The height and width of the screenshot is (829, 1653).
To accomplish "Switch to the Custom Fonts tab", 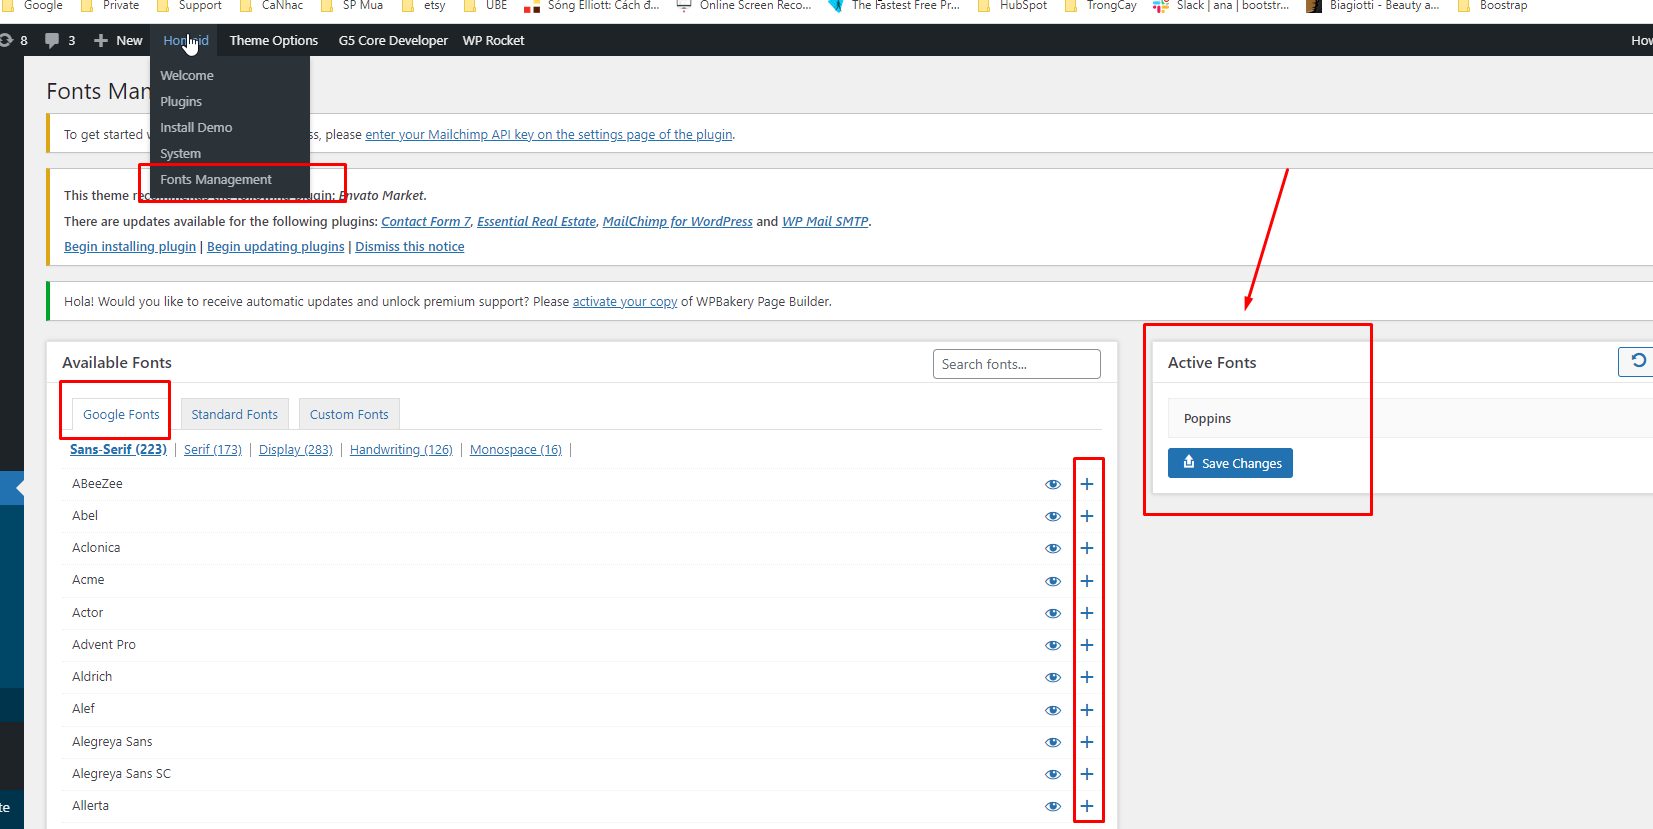I will point(349,414).
